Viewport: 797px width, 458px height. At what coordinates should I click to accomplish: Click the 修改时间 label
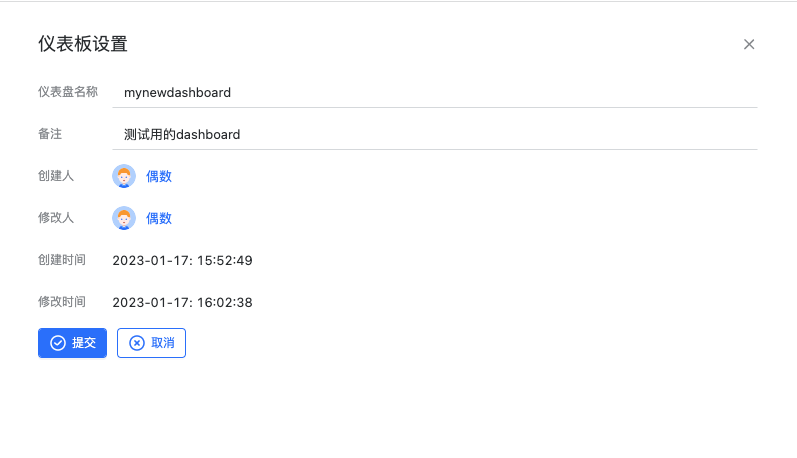[61, 302]
